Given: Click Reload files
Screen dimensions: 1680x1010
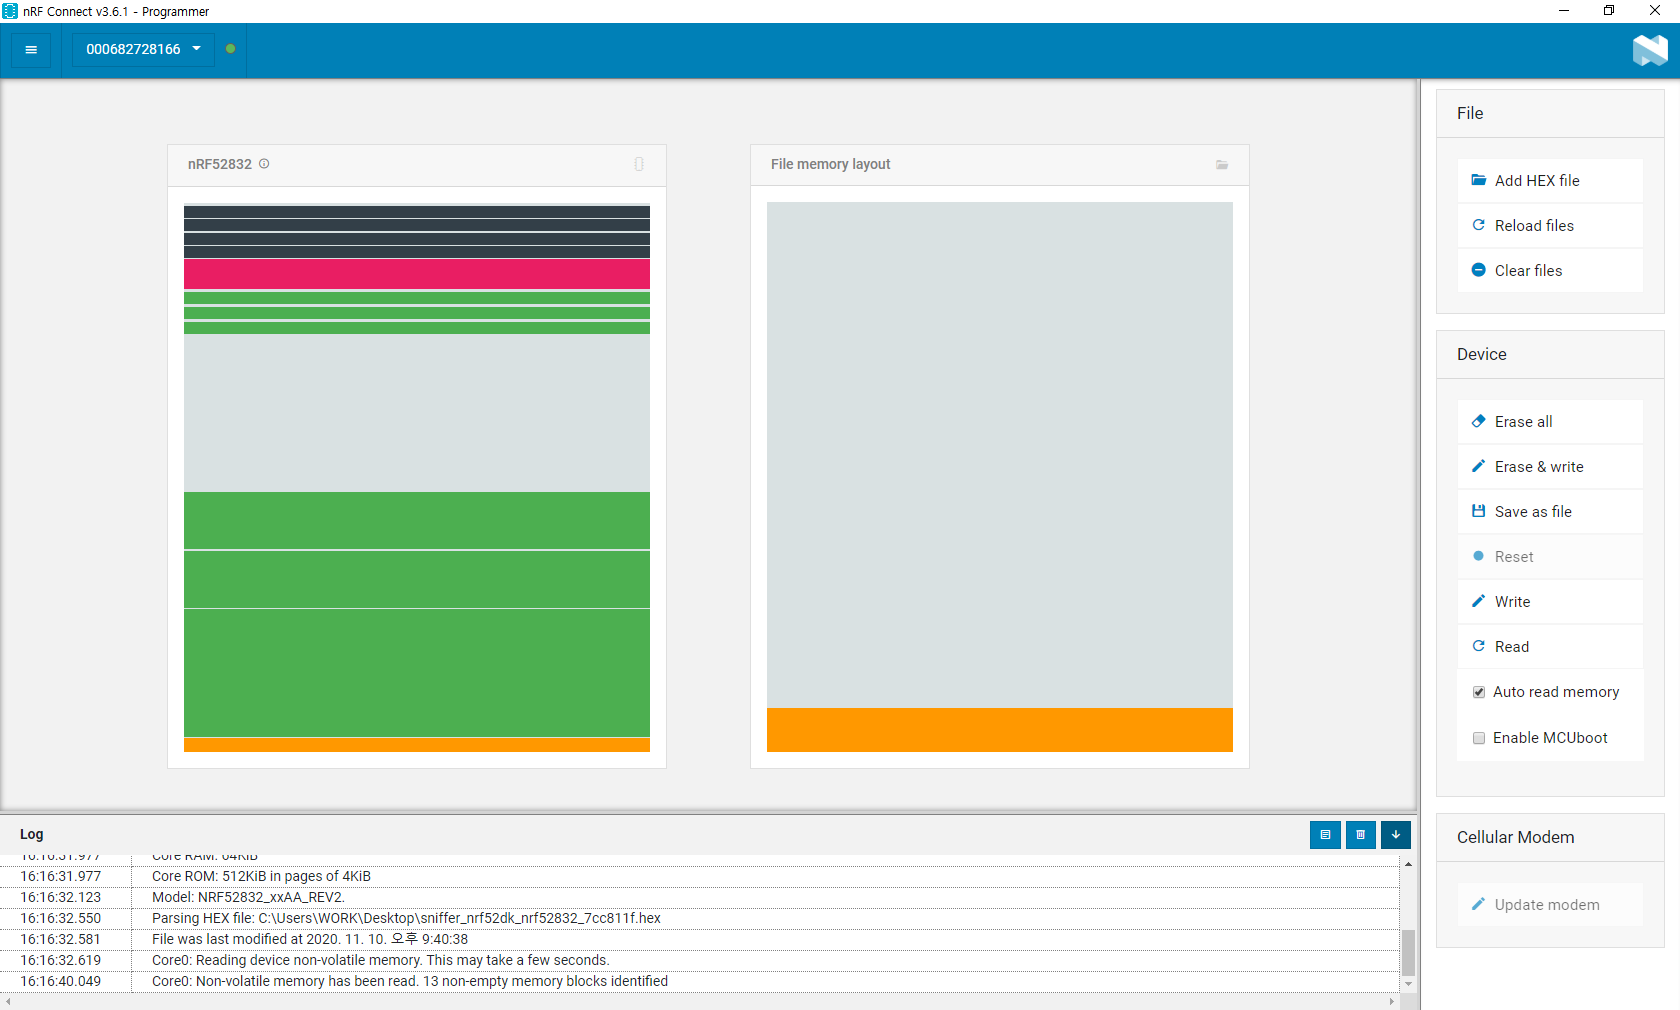Looking at the screenshot, I should click(x=1550, y=226).
